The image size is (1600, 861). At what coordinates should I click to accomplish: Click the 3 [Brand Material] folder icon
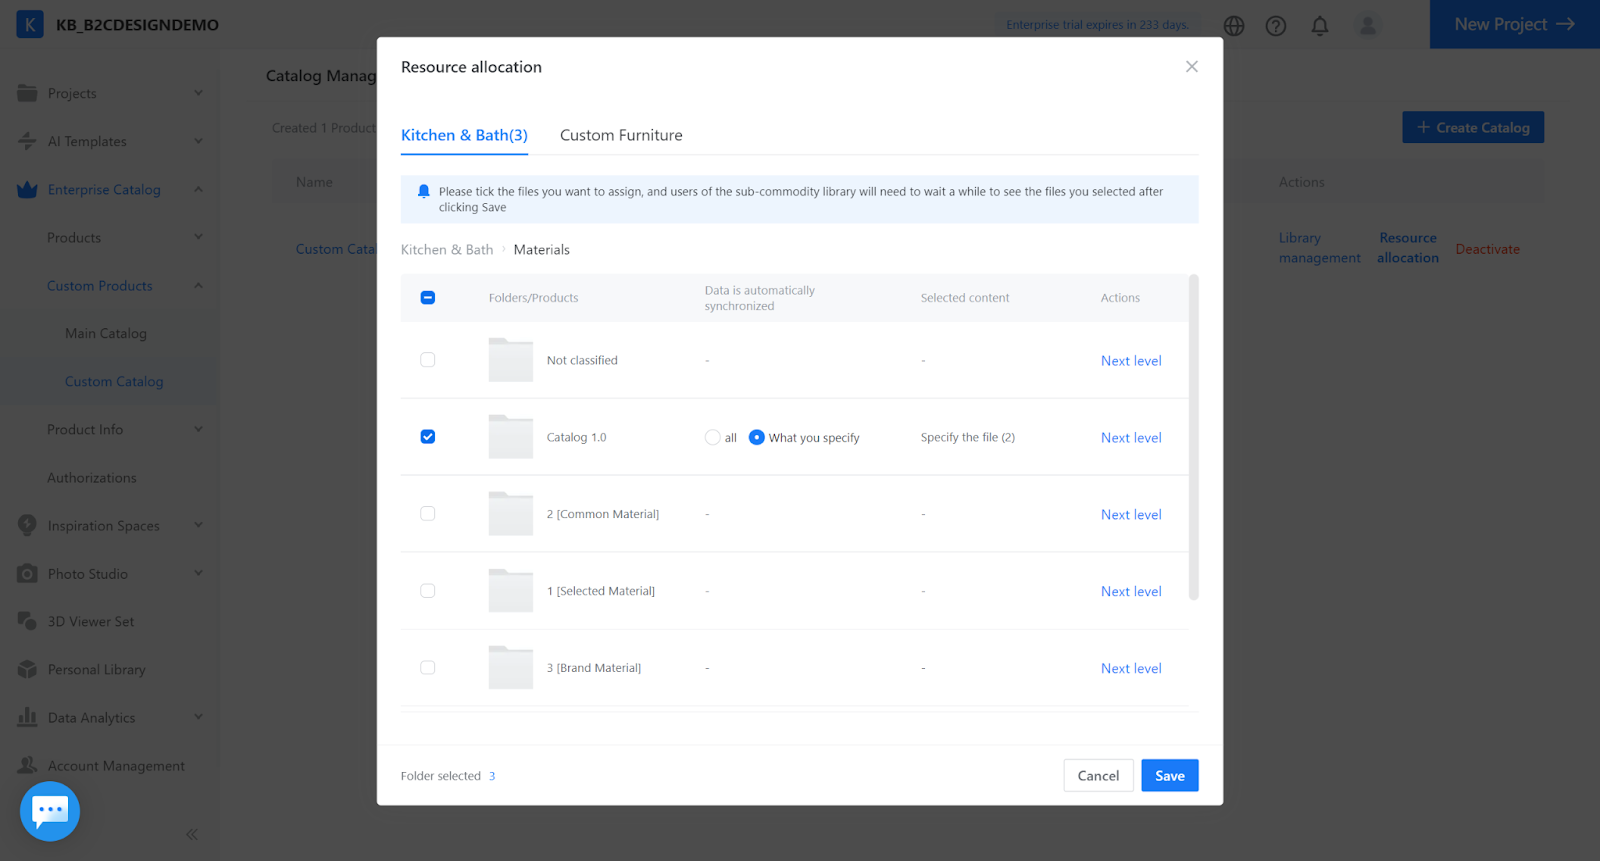tap(511, 668)
